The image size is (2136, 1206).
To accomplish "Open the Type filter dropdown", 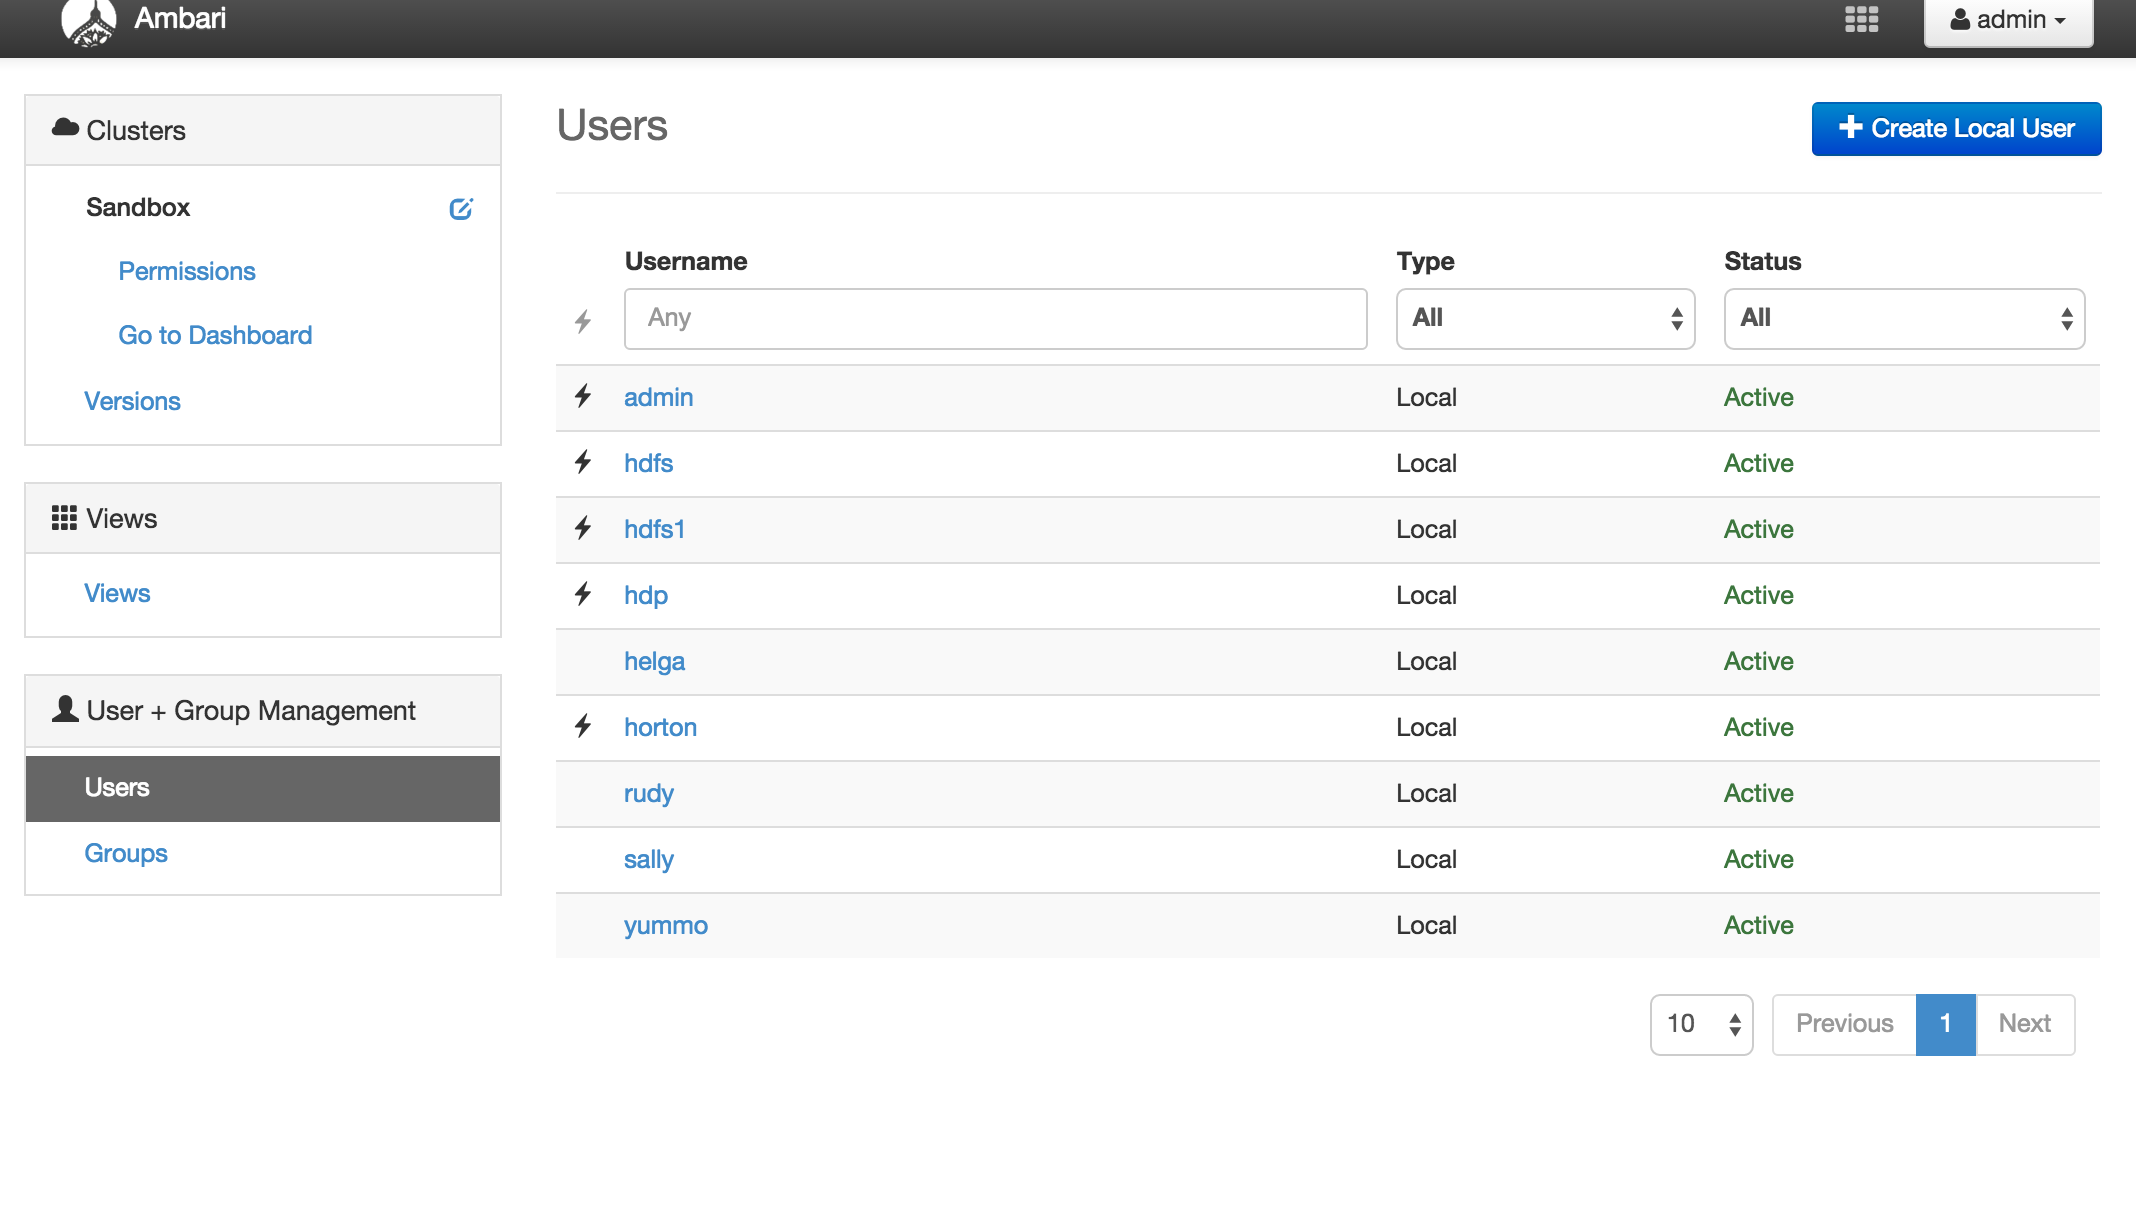I will (x=1545, y=319).
